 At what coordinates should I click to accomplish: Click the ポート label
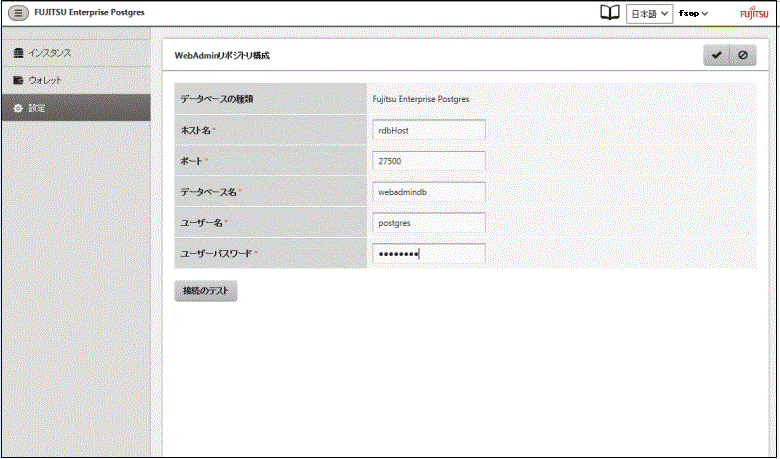pos(192,161)
